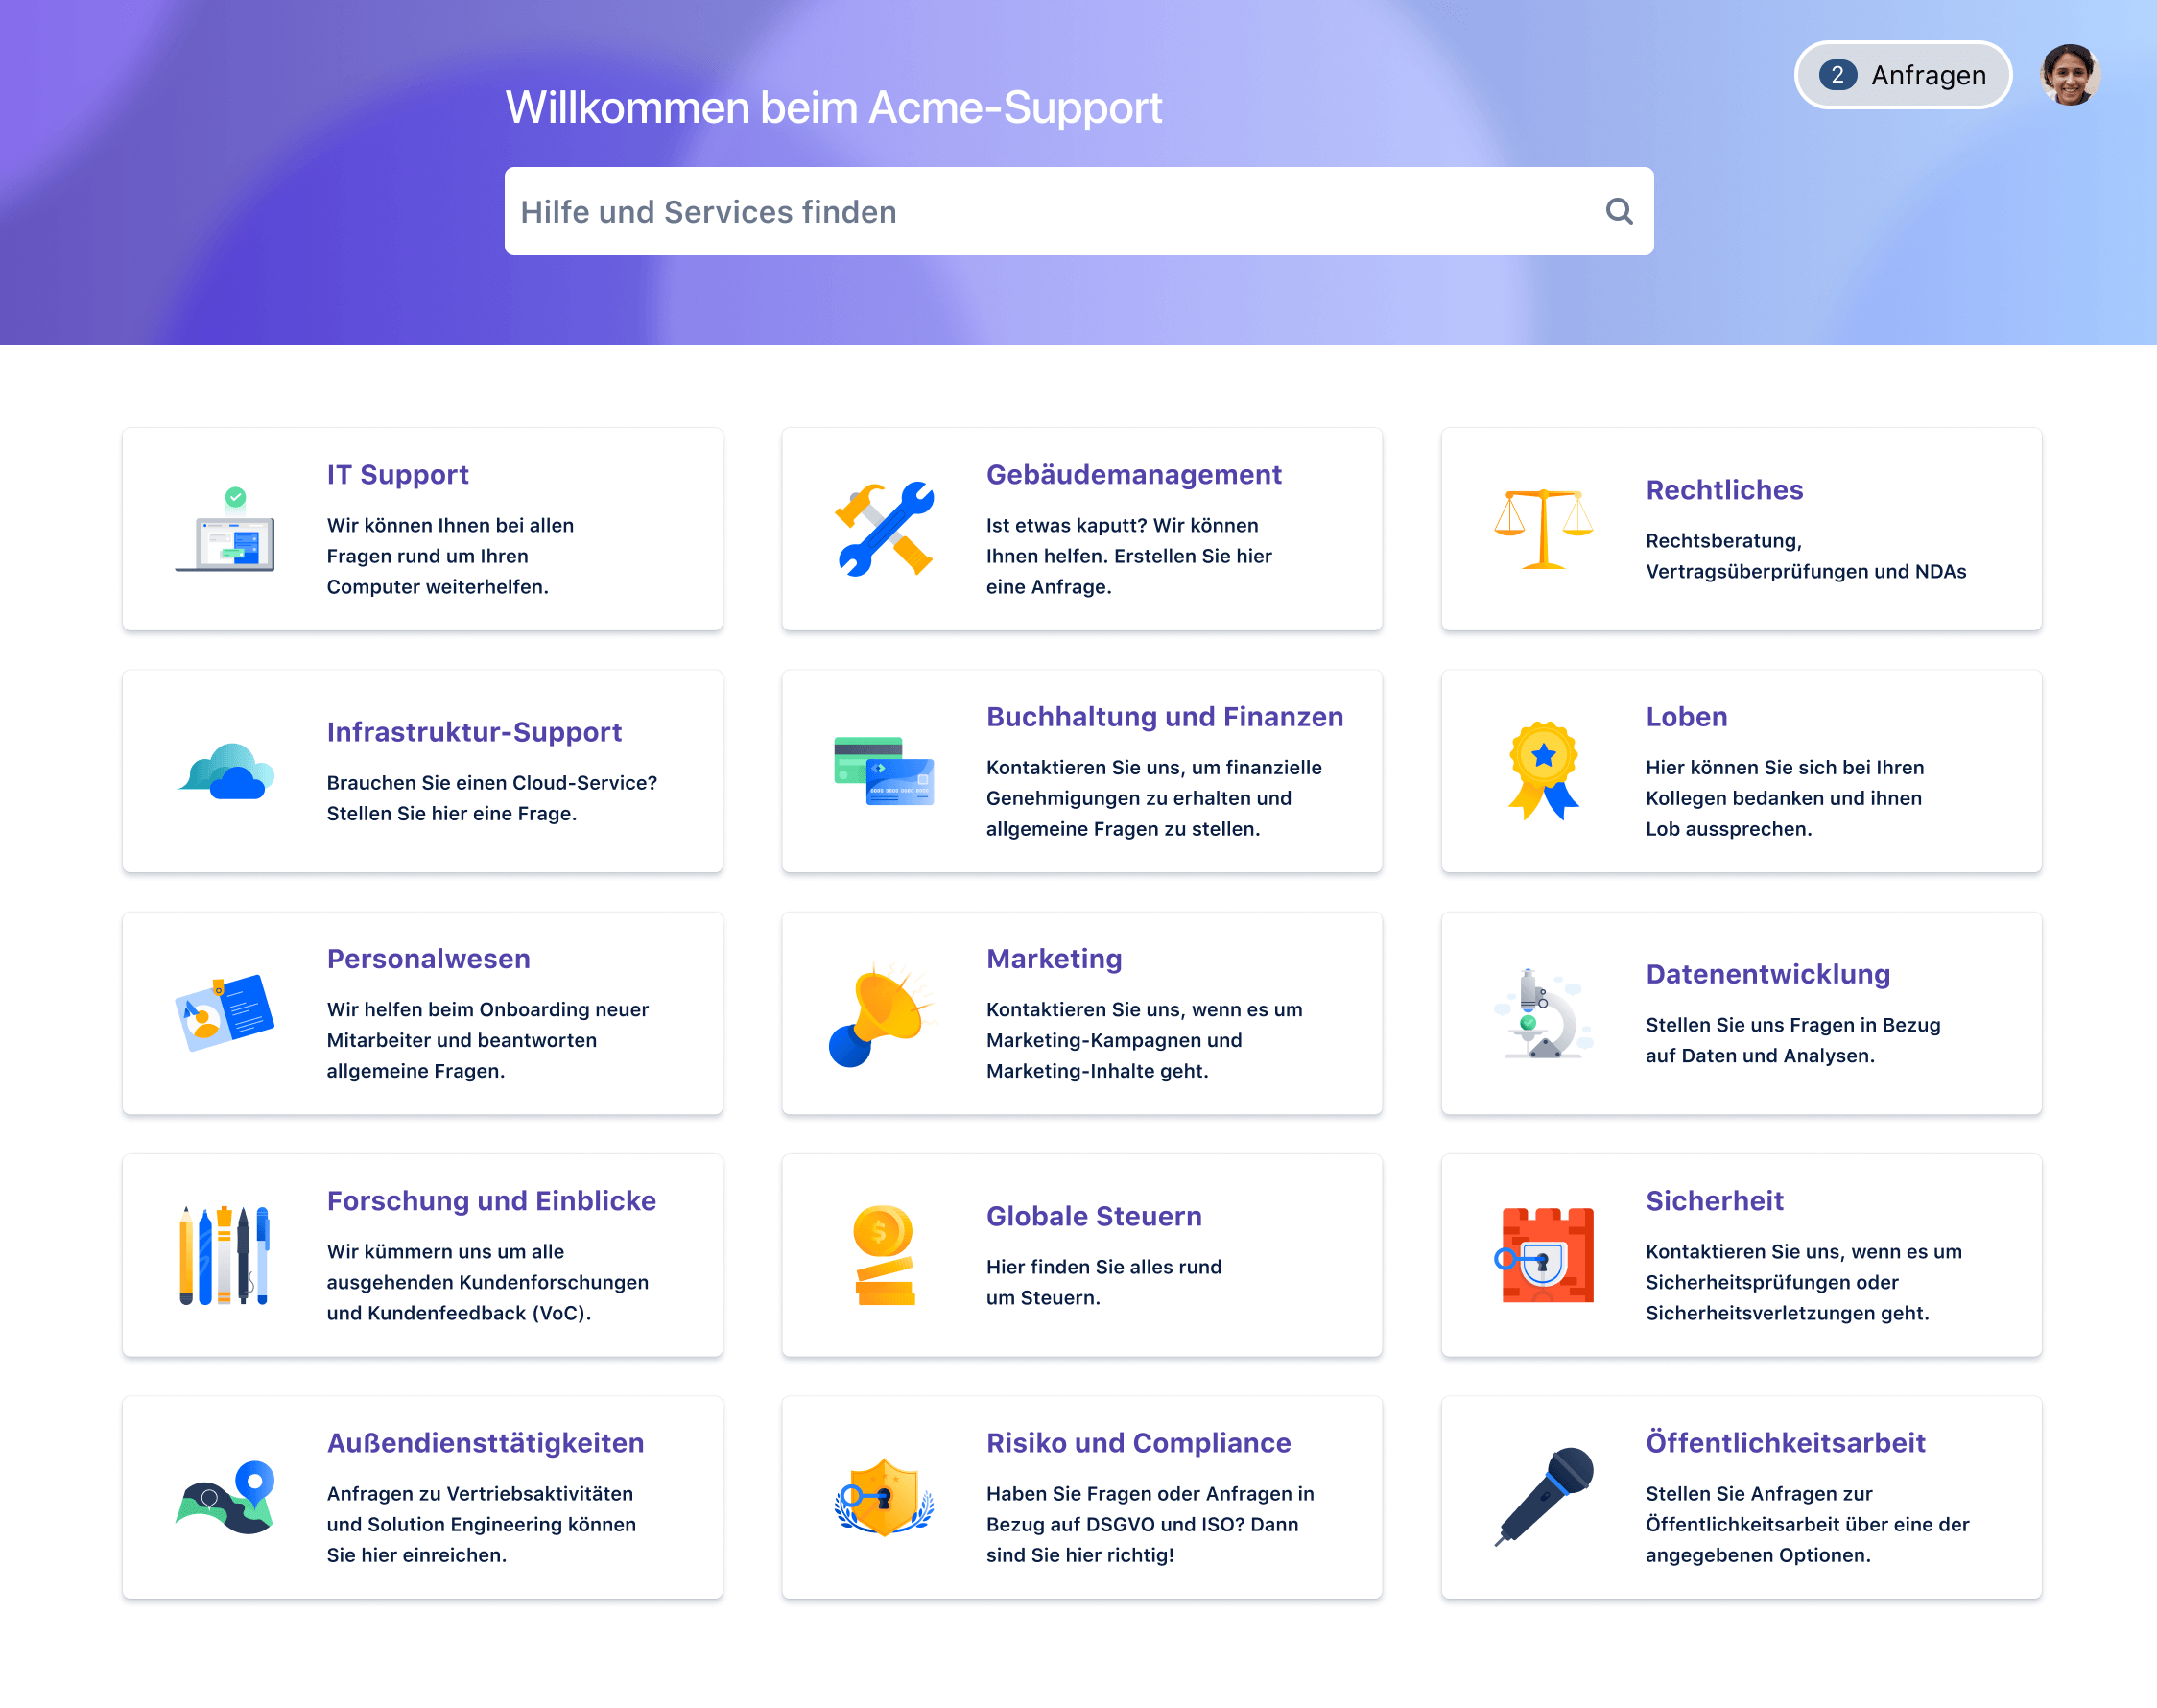This screenshot has height=1708, width=2157.
Task: Open the Außendiensttätigkeiten link
Action: tap(485, 1442)
